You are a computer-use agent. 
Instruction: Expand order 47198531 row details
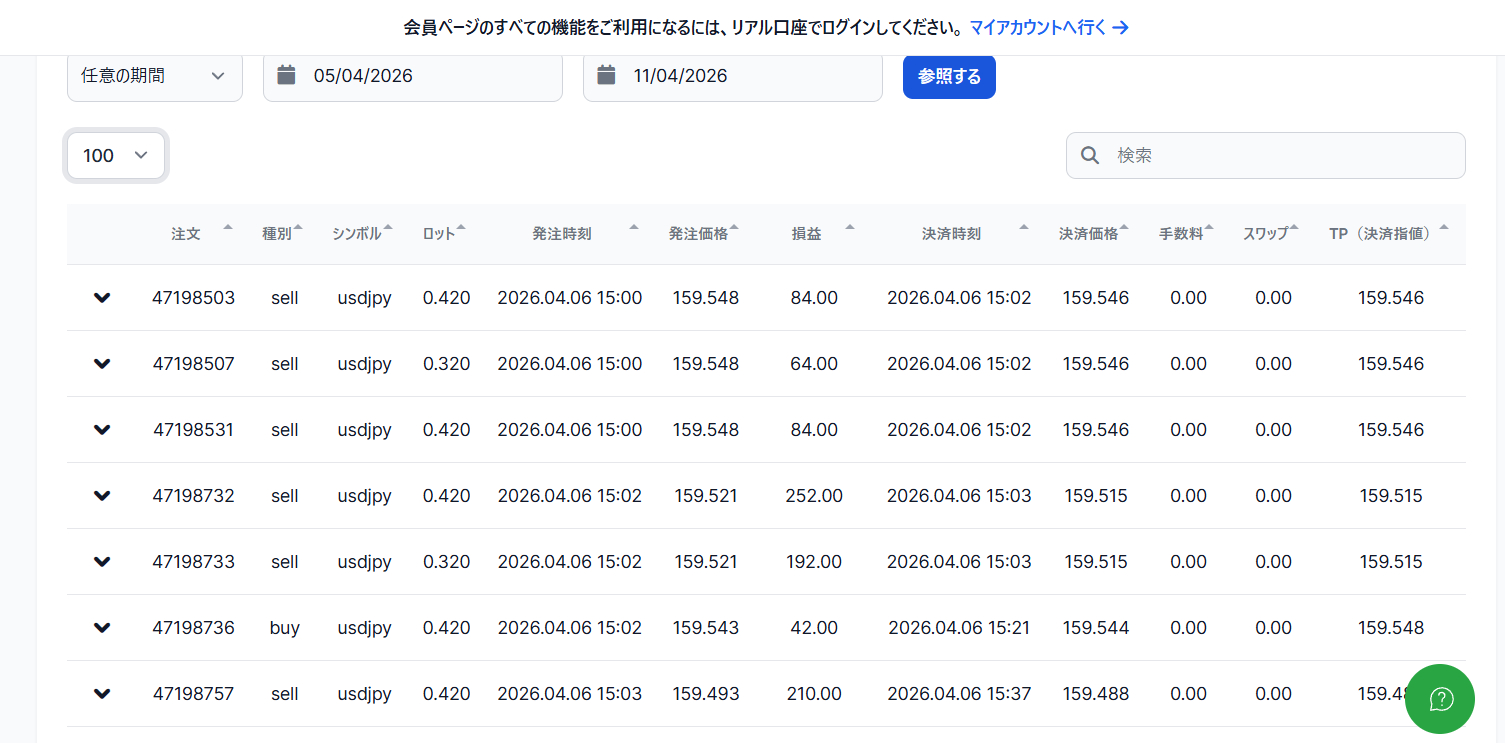102,430
